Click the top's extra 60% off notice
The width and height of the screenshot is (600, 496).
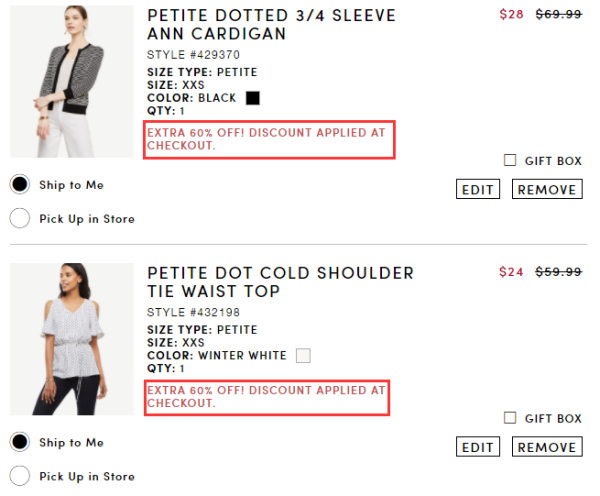point(266,396)
